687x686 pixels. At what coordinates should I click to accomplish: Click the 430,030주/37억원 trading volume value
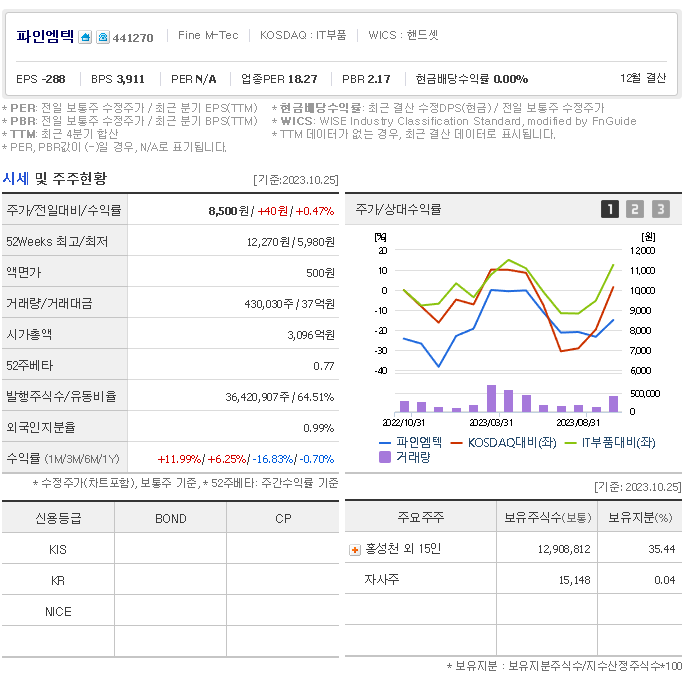pos(290,304)
